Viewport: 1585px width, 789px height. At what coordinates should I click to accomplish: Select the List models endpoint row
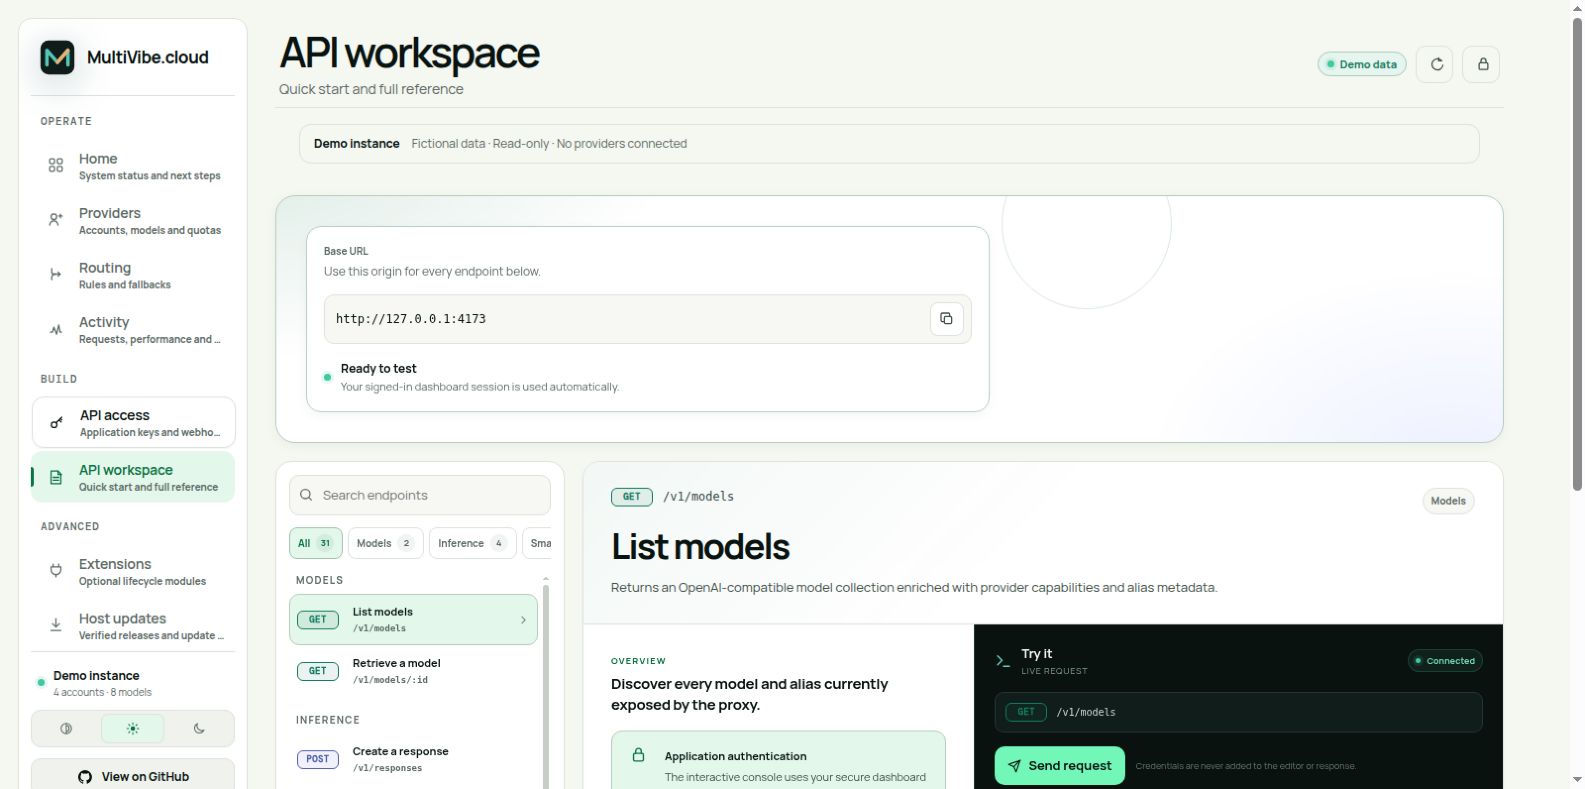tap(413, 620)
